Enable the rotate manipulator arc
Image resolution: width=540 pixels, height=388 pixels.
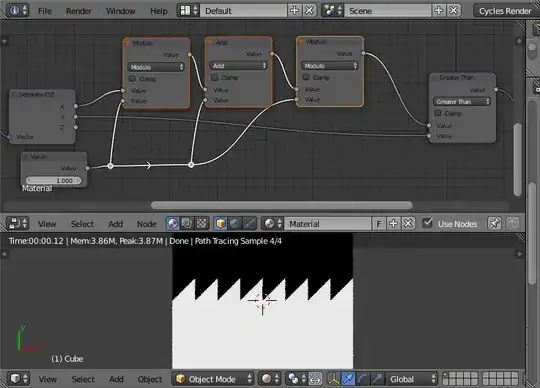click(363, 379)
